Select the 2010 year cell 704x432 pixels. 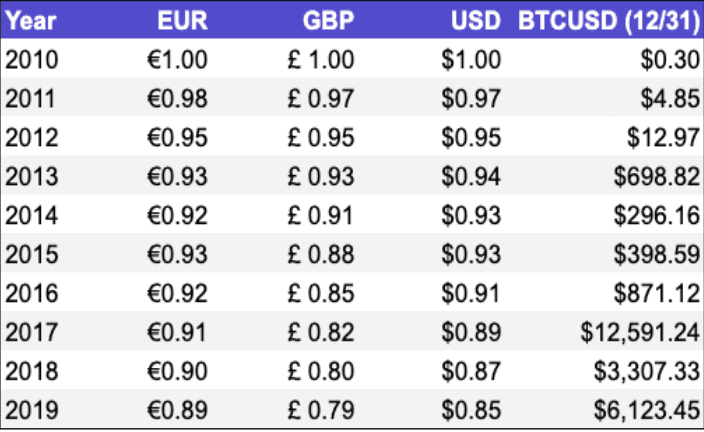pyautogui.click(x=32, y=59)
